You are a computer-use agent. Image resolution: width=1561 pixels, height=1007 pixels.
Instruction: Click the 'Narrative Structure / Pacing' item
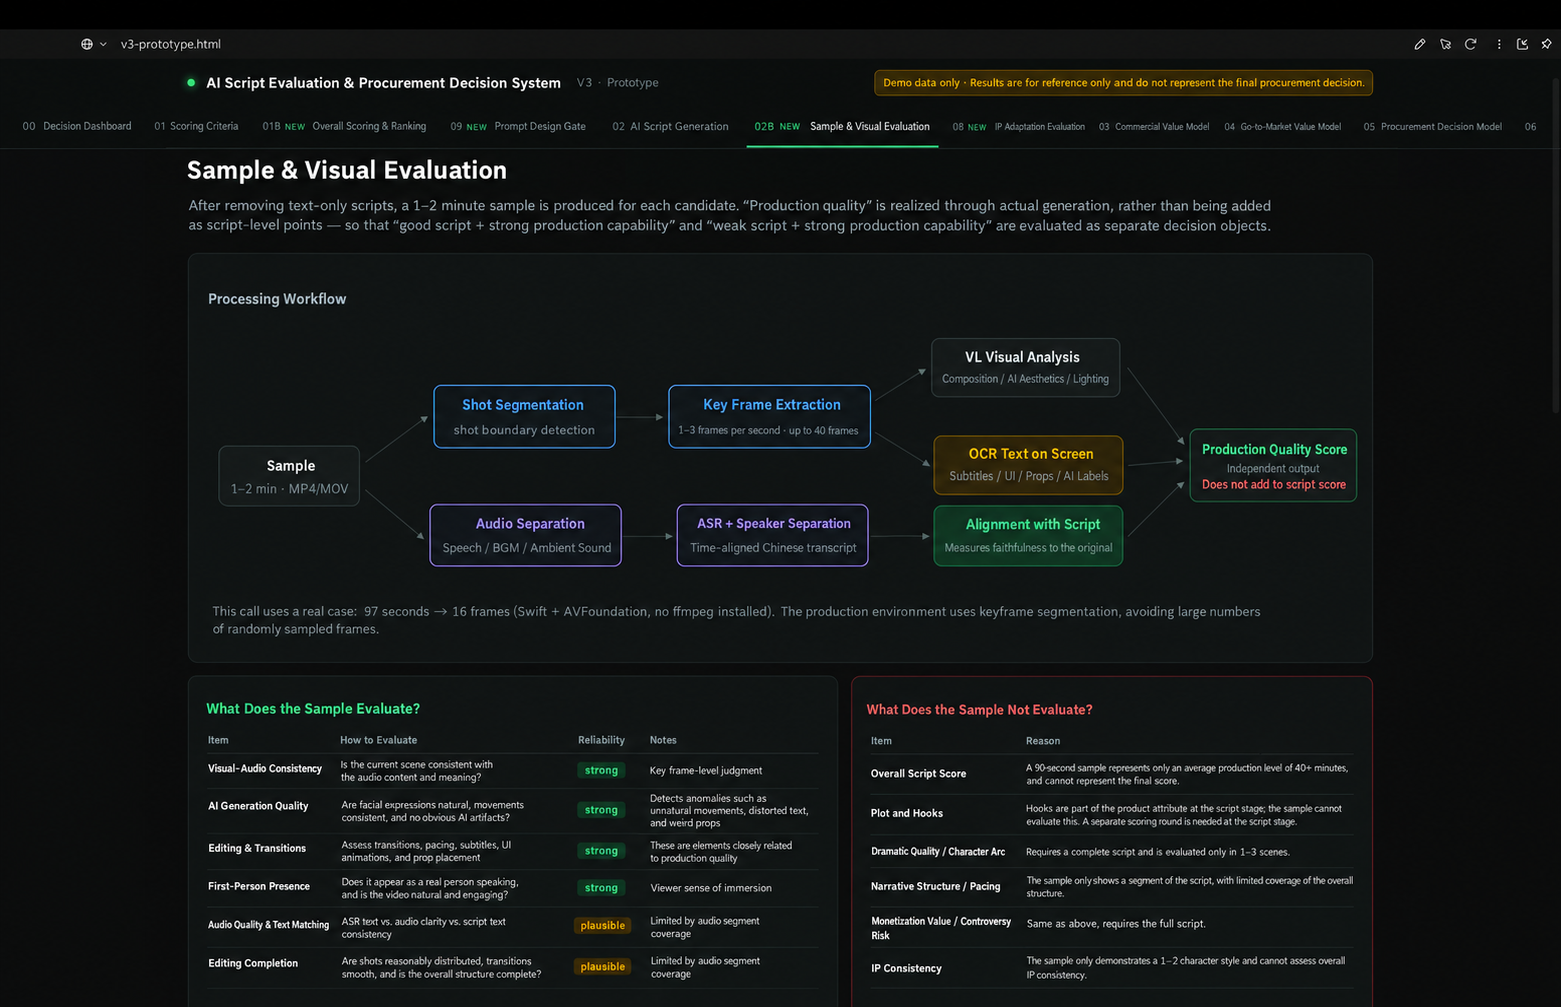coord(936,887)
